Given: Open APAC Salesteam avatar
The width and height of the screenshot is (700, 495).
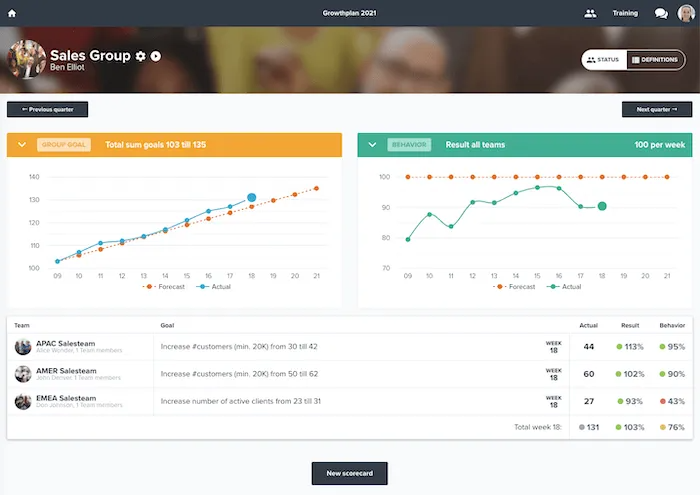Looking at the screenshot, I should click(23, 347).
